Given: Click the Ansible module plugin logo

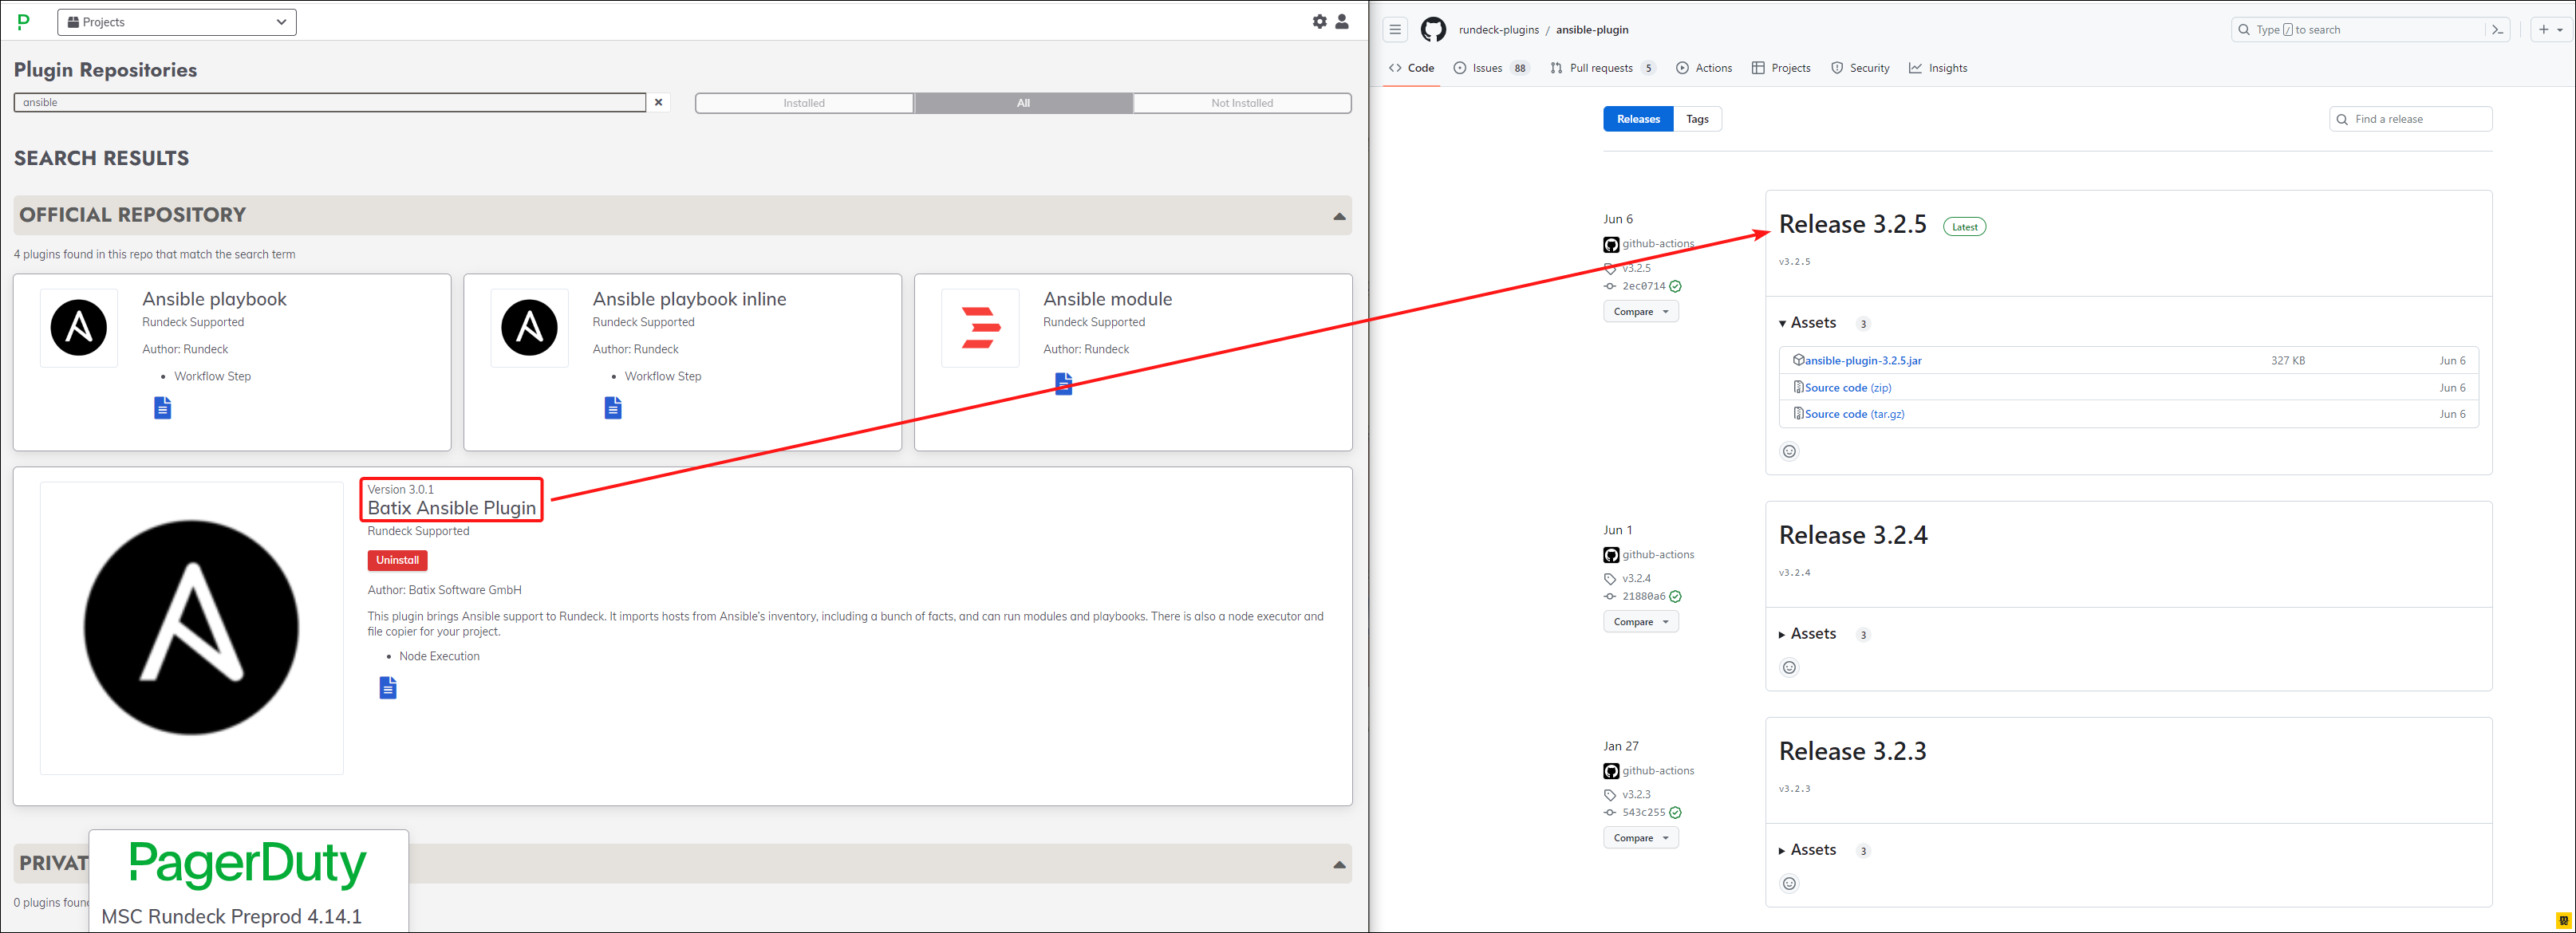Looking at the screenshot, I should [980, 327].
